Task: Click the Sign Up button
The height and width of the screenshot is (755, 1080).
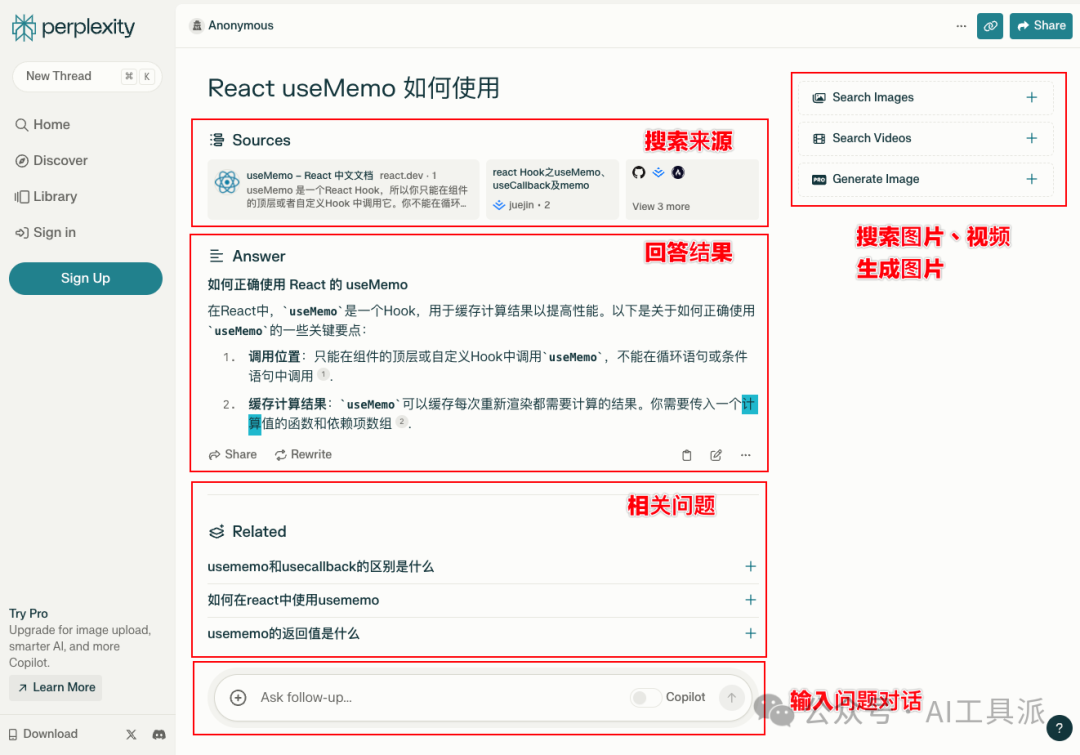Action: point(85,278)
